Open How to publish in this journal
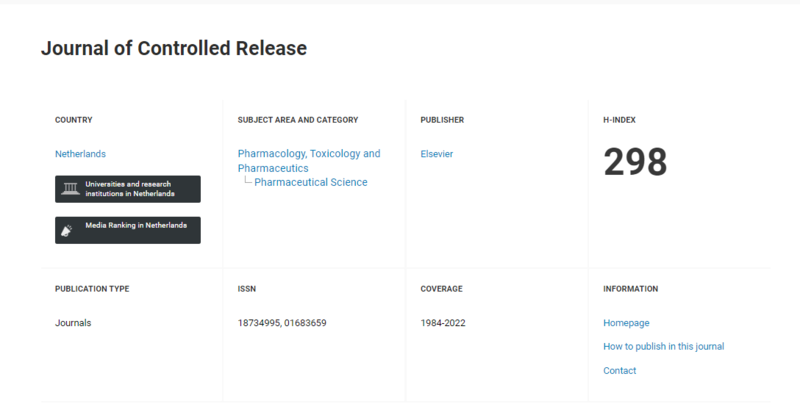 (x=663, y=346)
